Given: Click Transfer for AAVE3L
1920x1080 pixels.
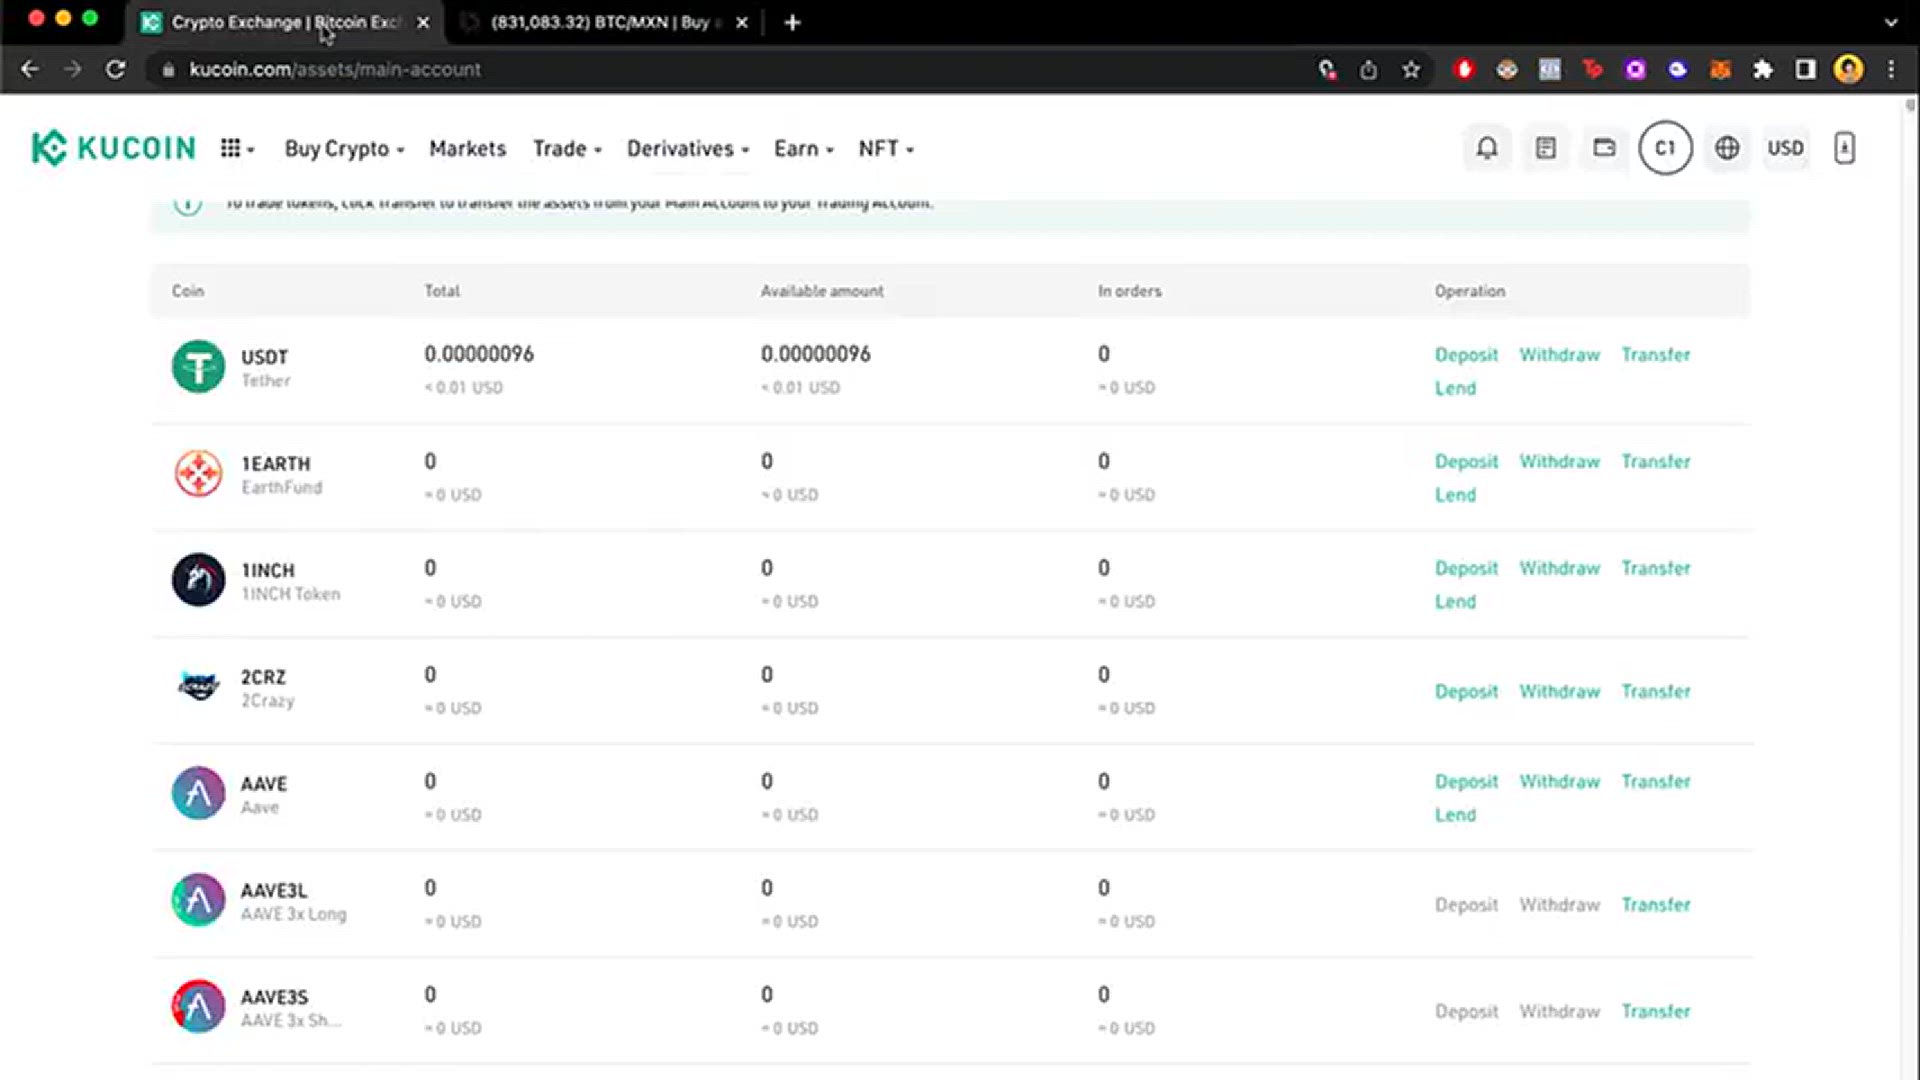Looking at the screenshot, I should click(1656, 905).
